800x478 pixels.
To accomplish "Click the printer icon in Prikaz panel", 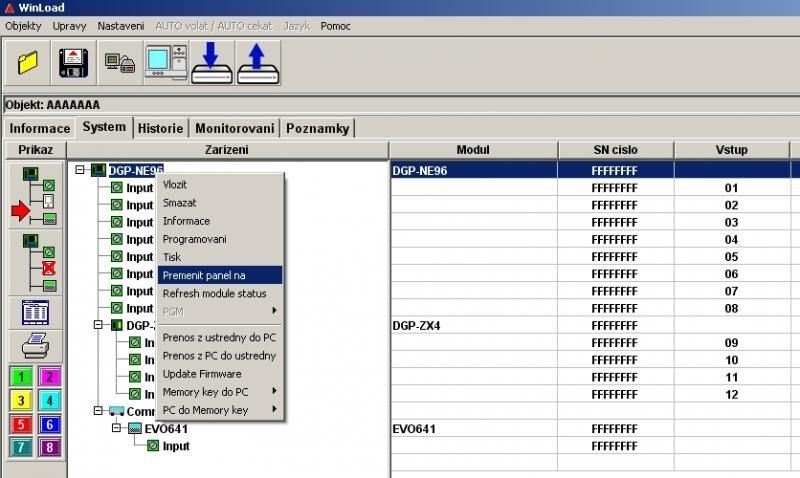I will 36,346.
